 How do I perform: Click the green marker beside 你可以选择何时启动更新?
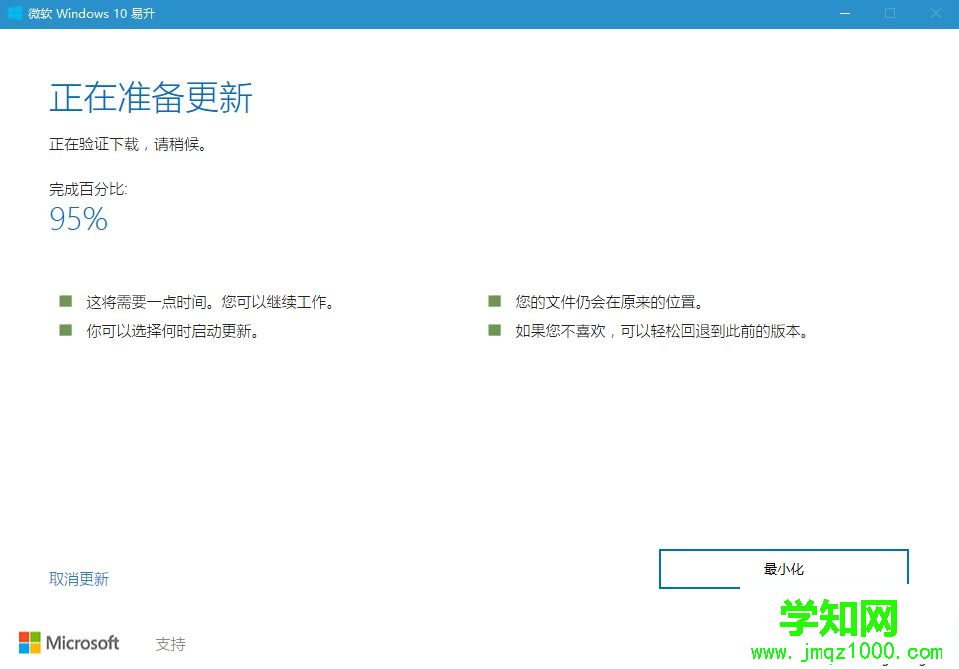coord(65,329)
